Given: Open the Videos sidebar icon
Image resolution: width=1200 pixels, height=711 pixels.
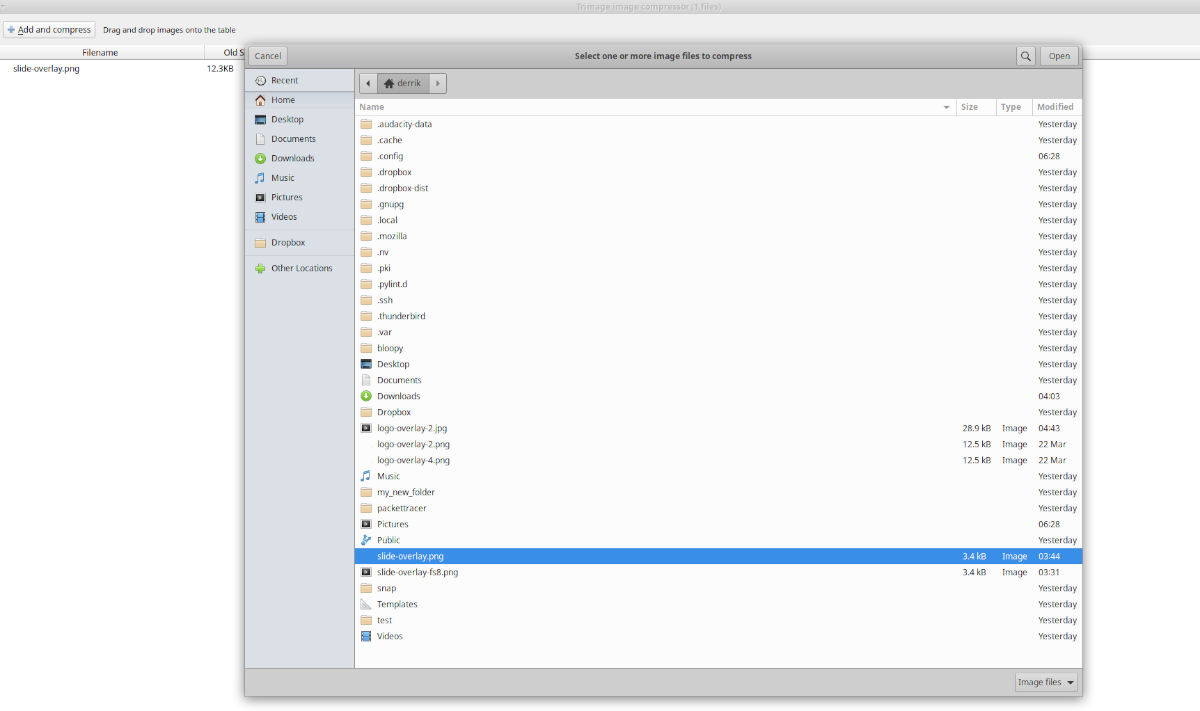Looking at the screenshot, I should (263, 216).
